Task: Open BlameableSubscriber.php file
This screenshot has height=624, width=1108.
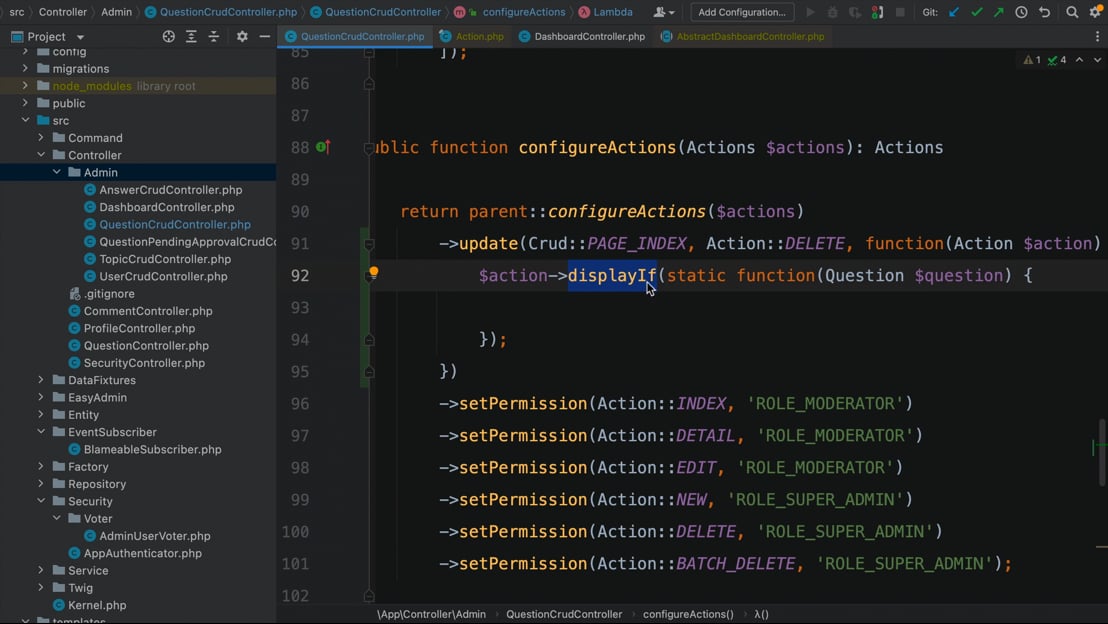Action: tap(153, 449)
